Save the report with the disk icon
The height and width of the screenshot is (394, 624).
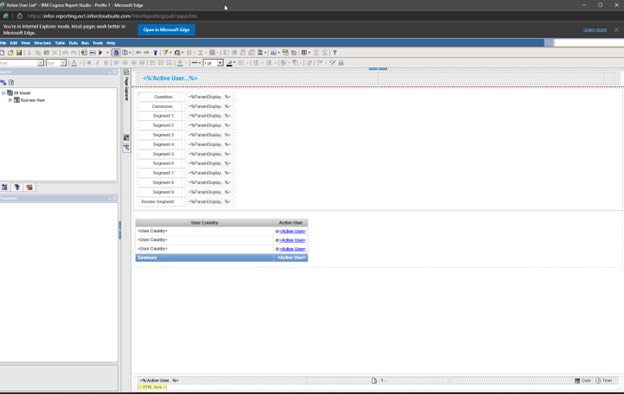coord(19,53)
